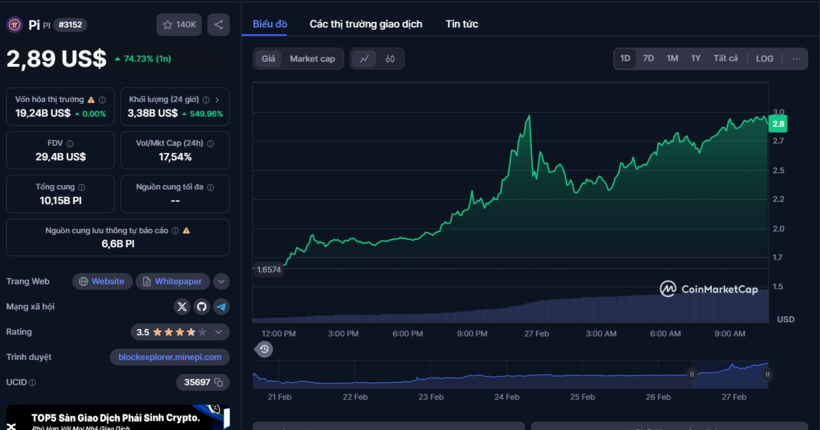Open blockexplorer.minepi.com link

point(170,357)
